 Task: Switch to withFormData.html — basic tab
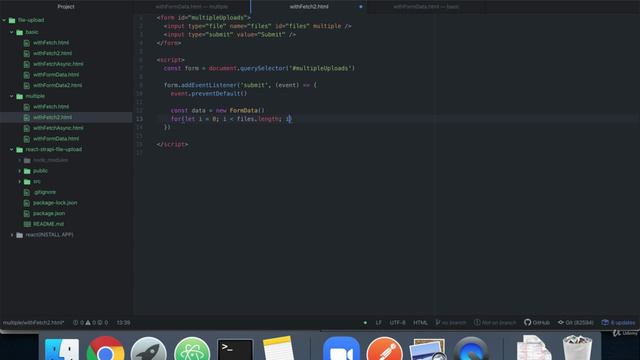(x=426, y=7)
